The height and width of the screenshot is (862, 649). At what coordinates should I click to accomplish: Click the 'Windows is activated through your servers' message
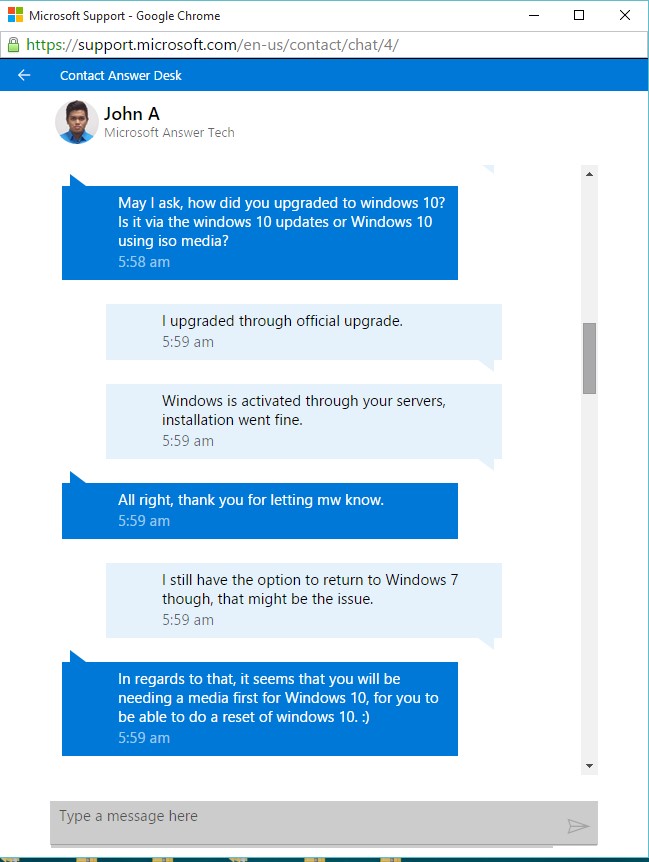tap(304, 411)
